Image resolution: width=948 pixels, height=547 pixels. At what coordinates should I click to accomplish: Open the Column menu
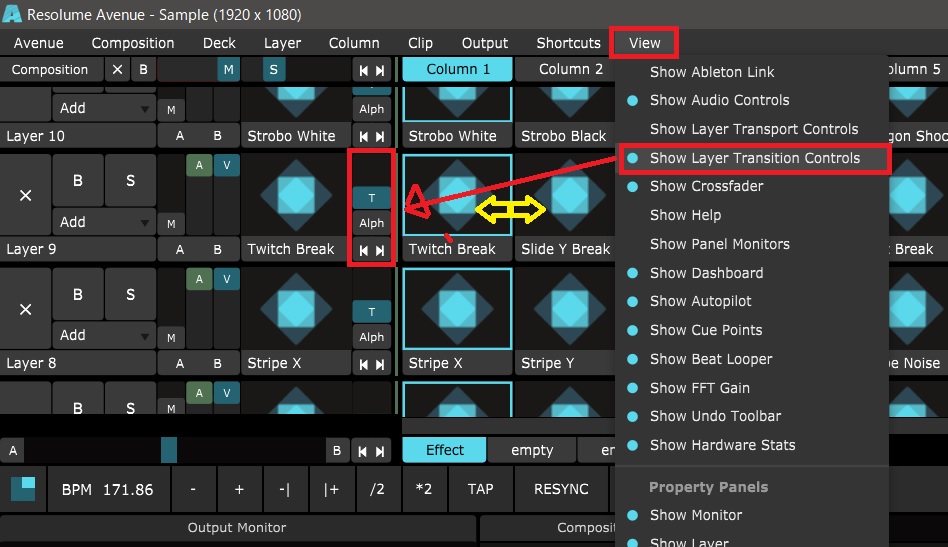354,43
